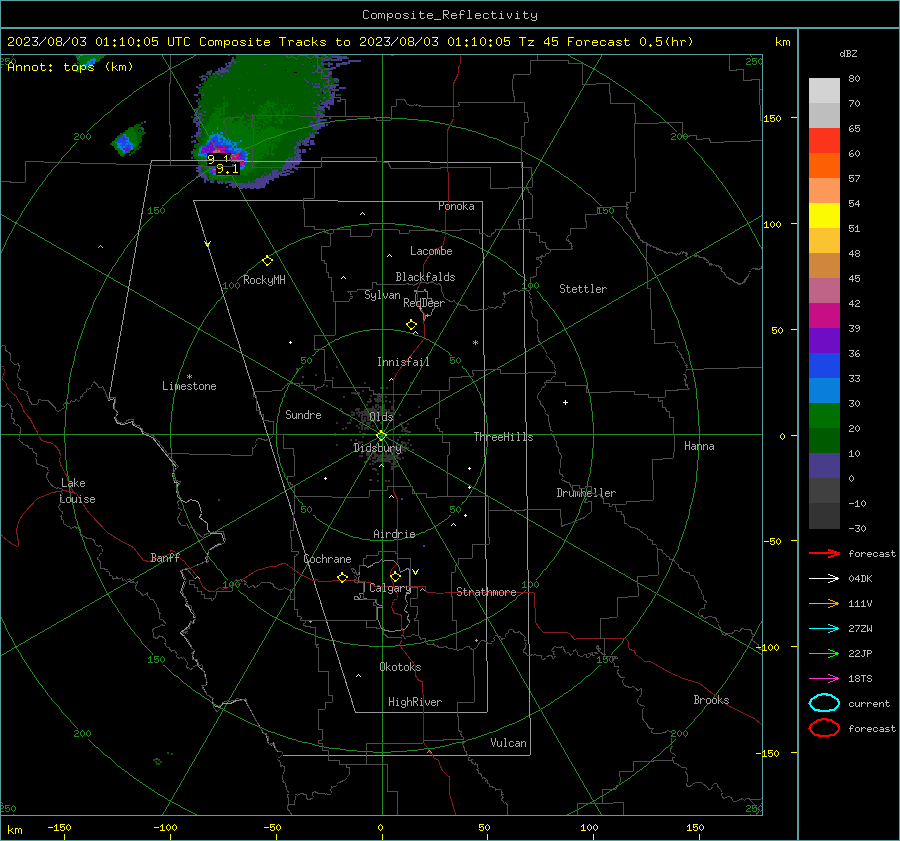Click the Airdrie map label
Image resolution: width=900 pixels, height=841 pixels.
click(394, 534)
